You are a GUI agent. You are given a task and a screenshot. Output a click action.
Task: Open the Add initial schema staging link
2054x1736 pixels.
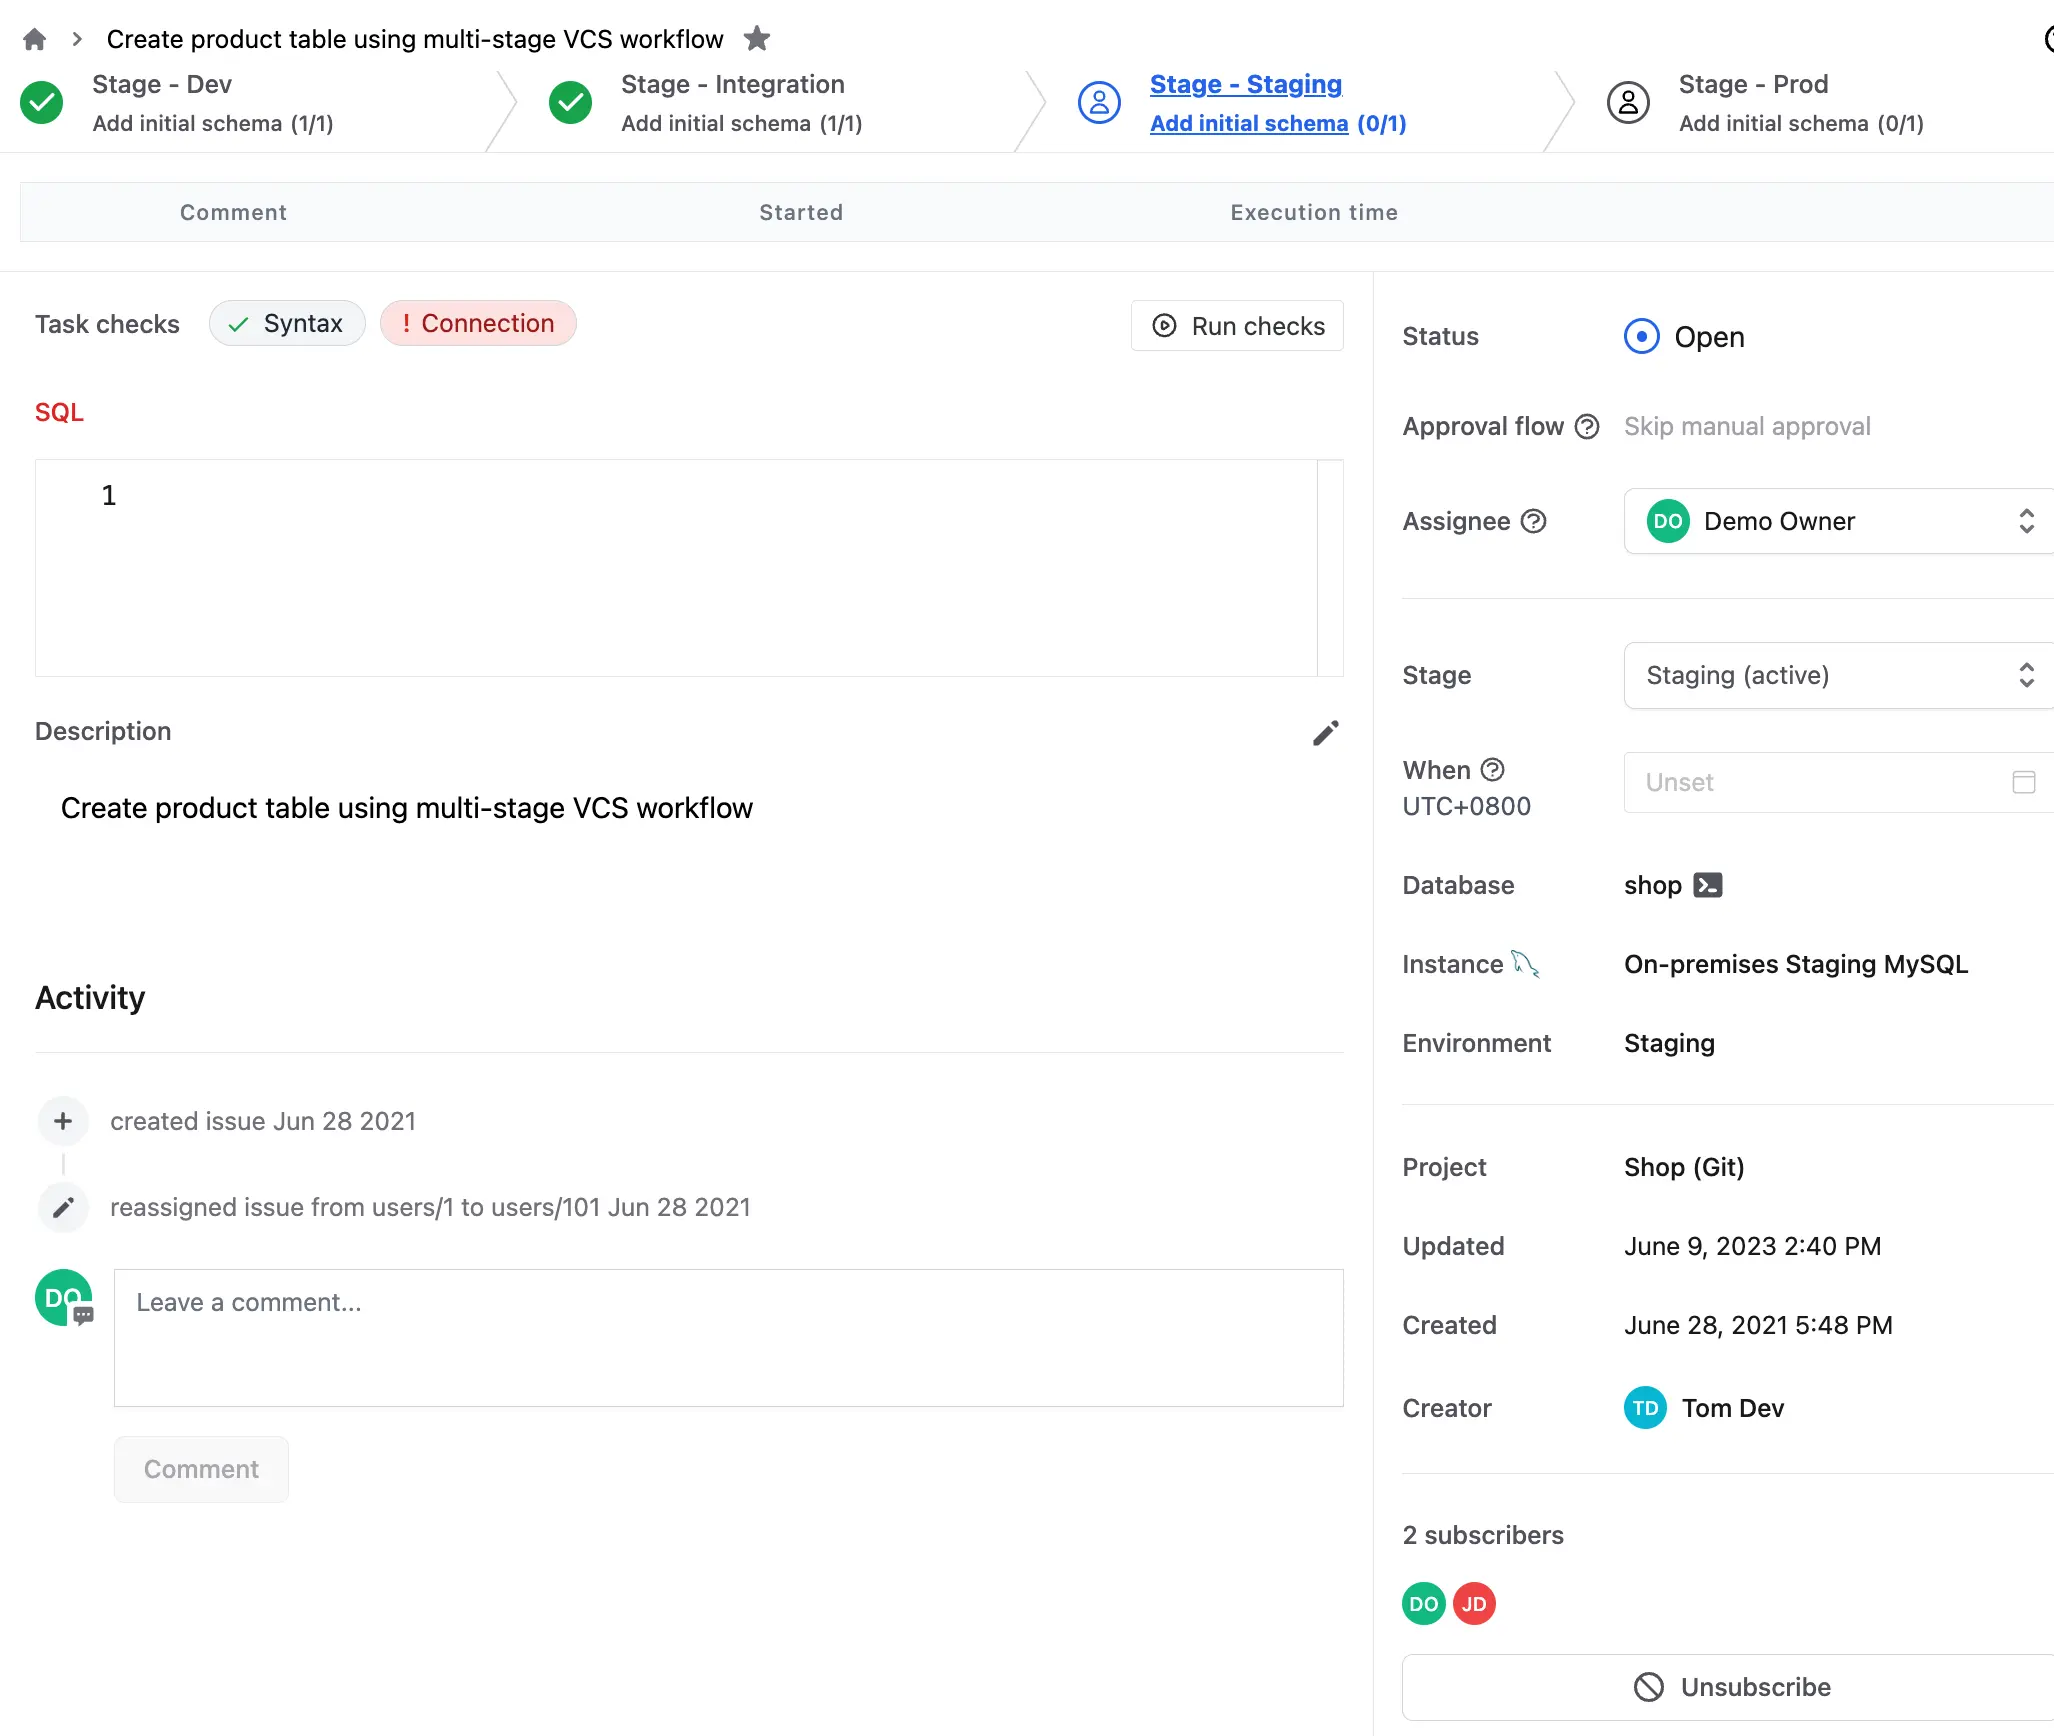[x=1249, y=124]
